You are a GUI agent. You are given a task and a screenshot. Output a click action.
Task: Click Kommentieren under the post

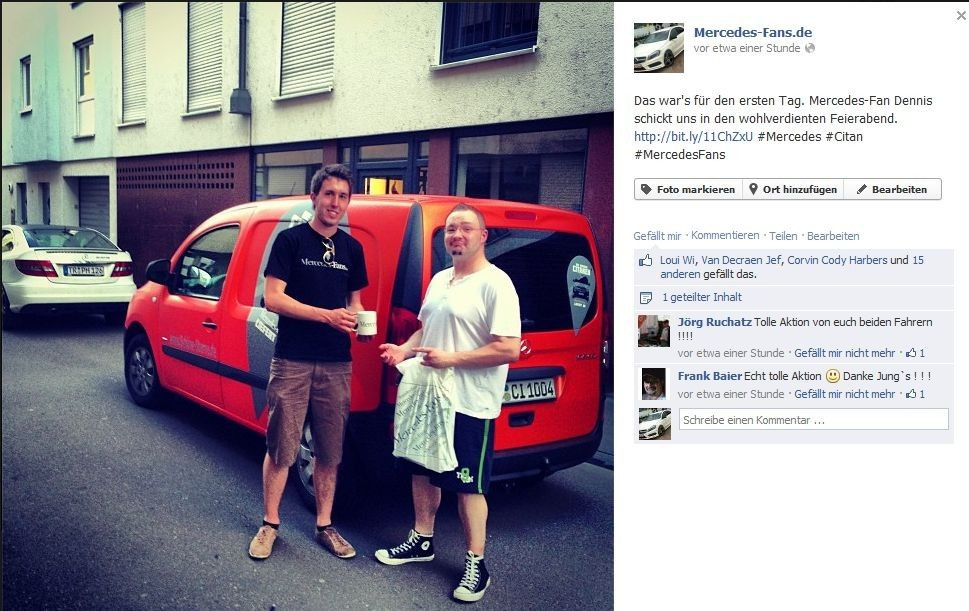pos(725,235)
